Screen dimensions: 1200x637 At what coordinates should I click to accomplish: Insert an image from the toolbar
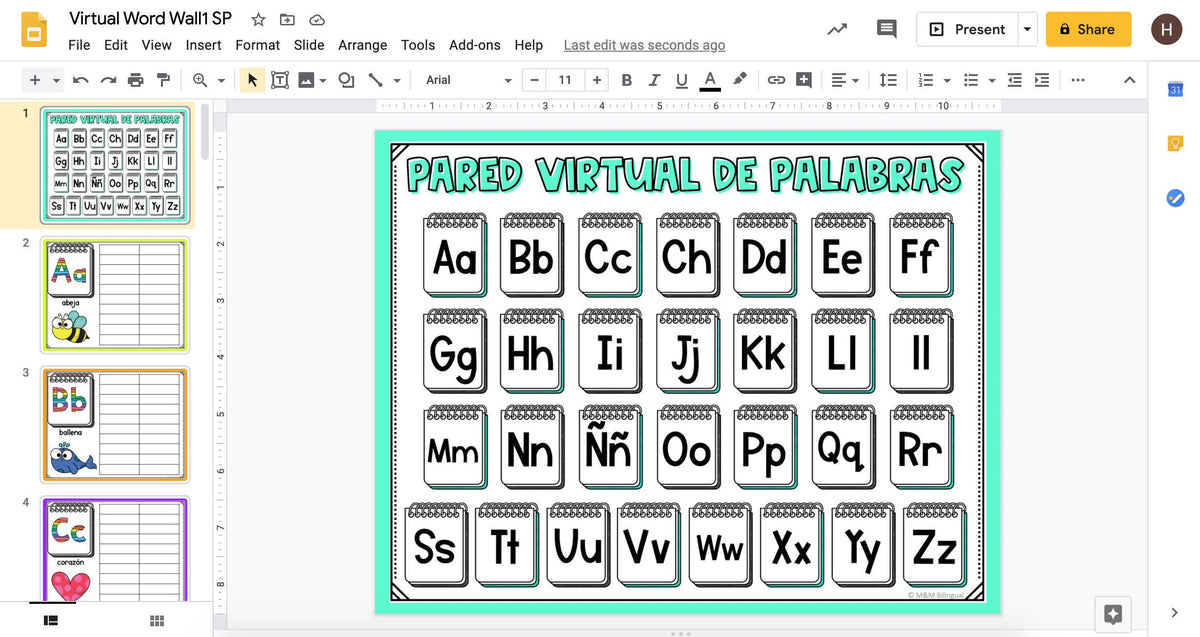(308, 80)
